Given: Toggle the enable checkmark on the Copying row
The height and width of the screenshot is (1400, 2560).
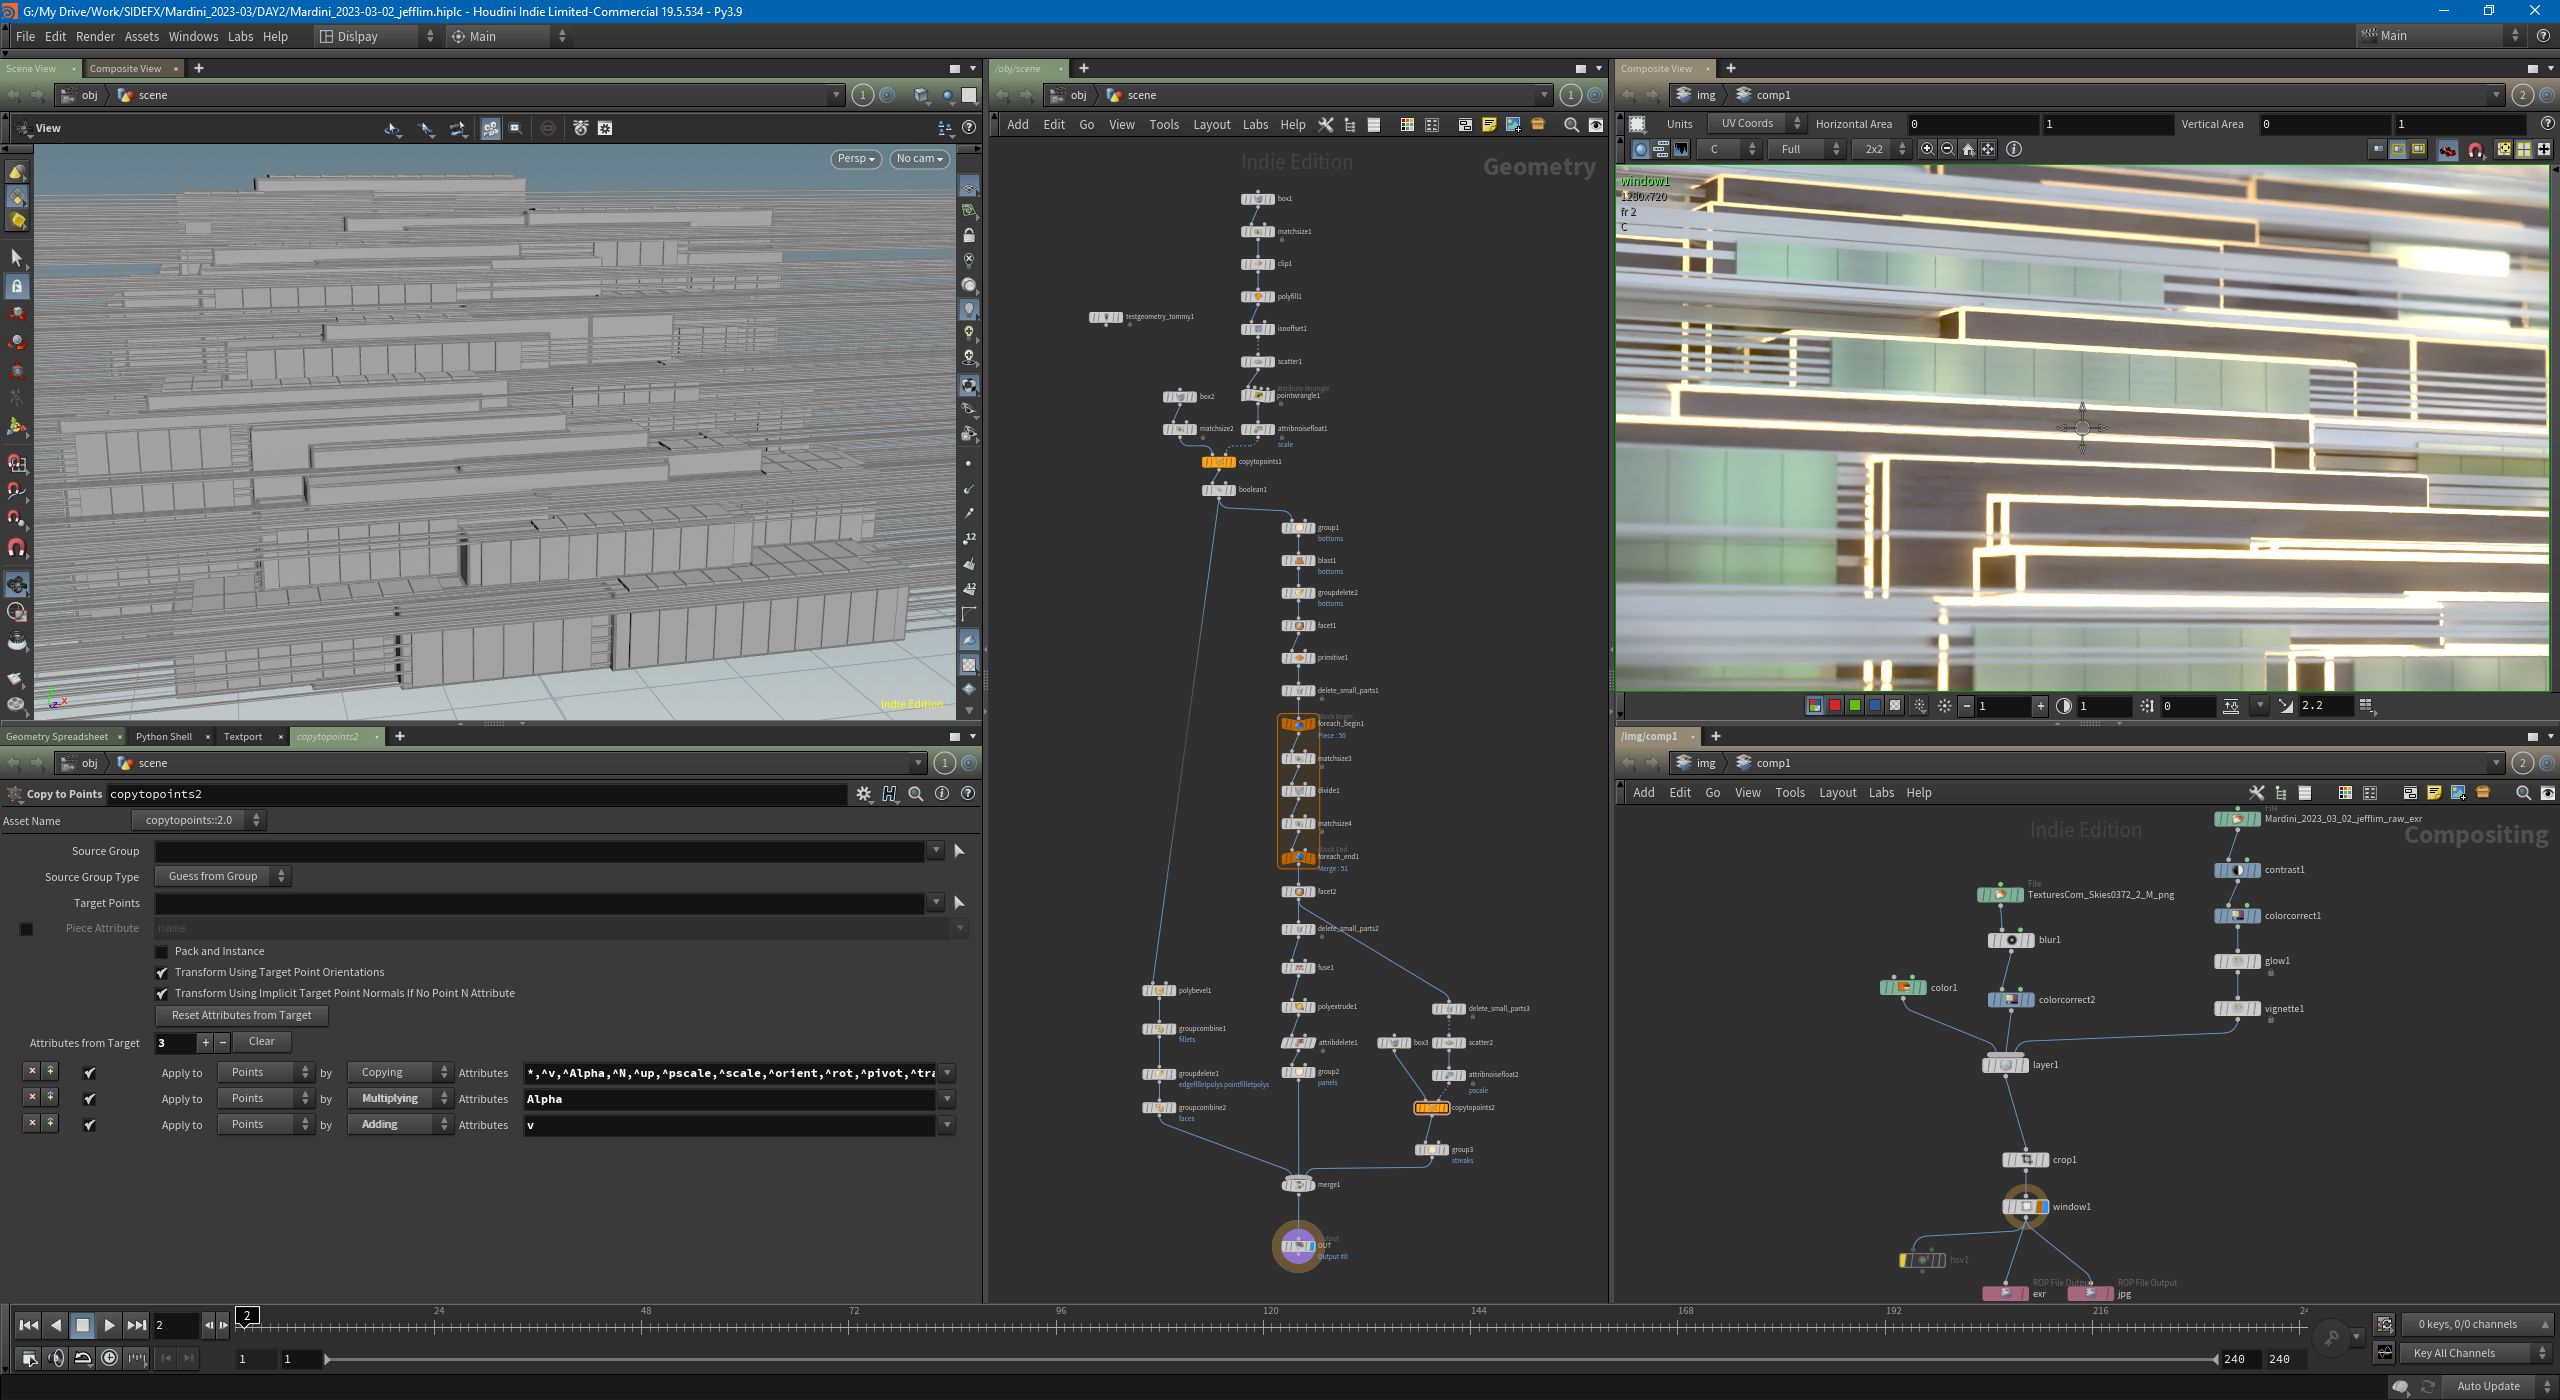Looking at the screenshot, I should pos(90,1073).
